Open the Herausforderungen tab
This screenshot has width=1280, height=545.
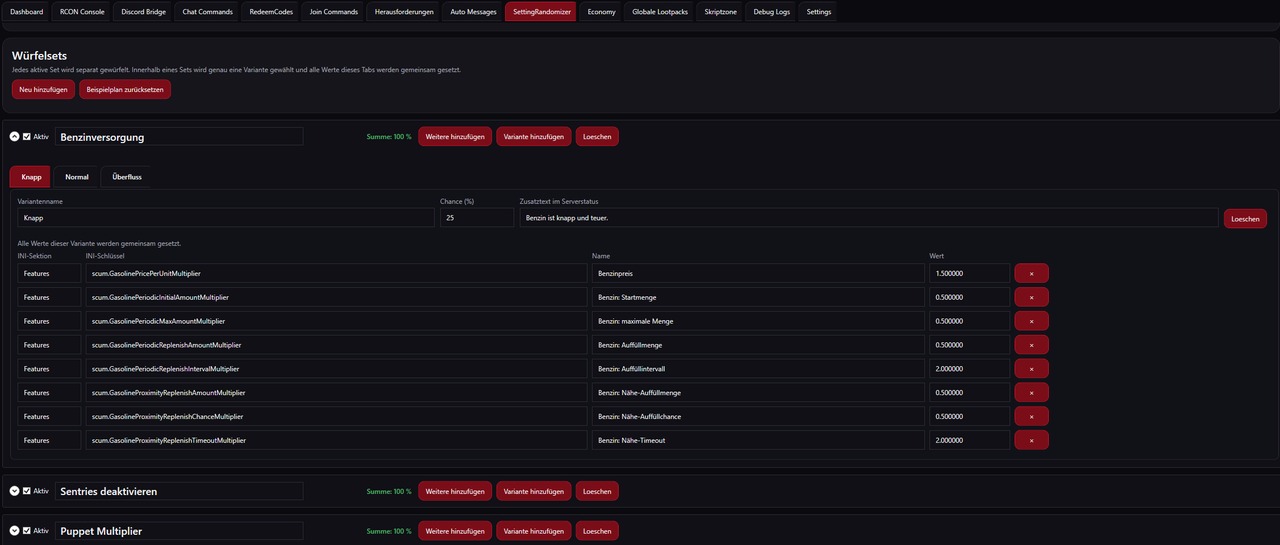404,12
